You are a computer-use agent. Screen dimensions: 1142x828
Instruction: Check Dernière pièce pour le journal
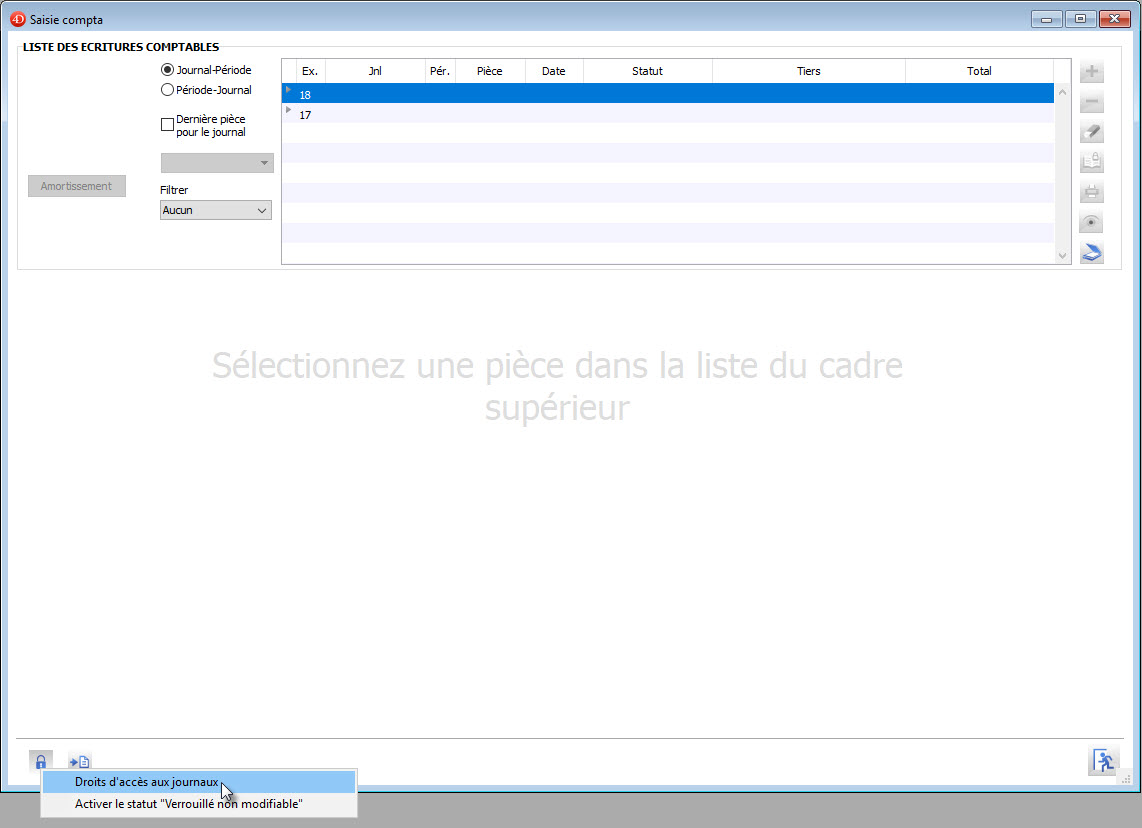tap(167, 125)
